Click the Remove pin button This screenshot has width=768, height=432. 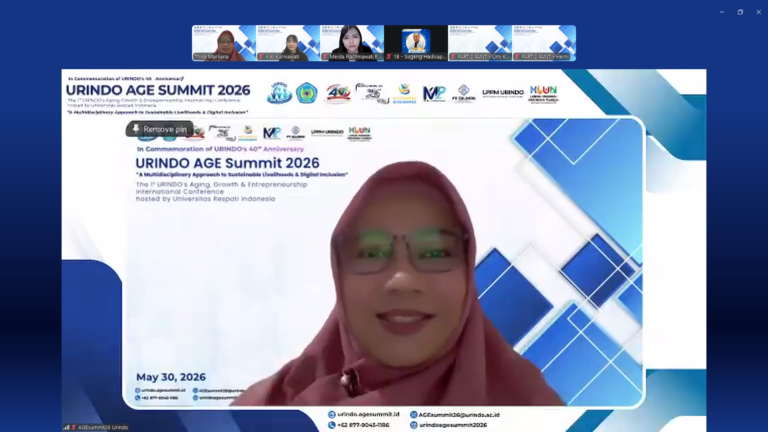160,129
